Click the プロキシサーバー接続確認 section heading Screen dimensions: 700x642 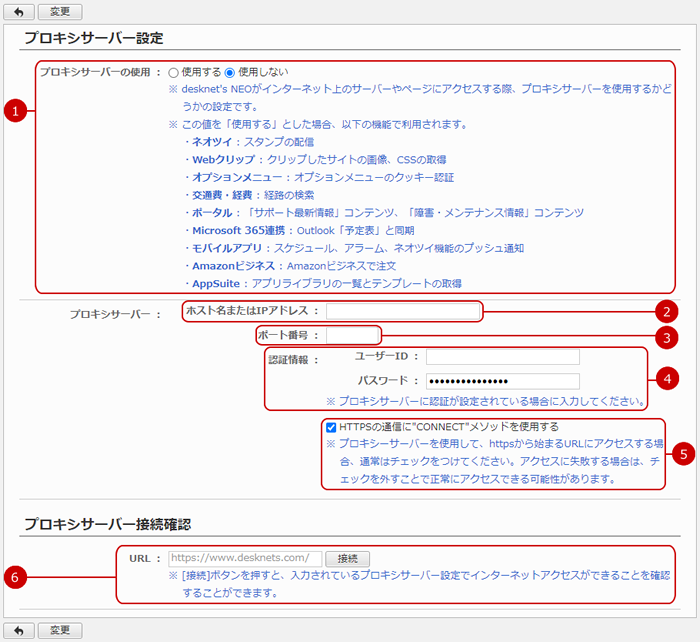pos(107,524)
